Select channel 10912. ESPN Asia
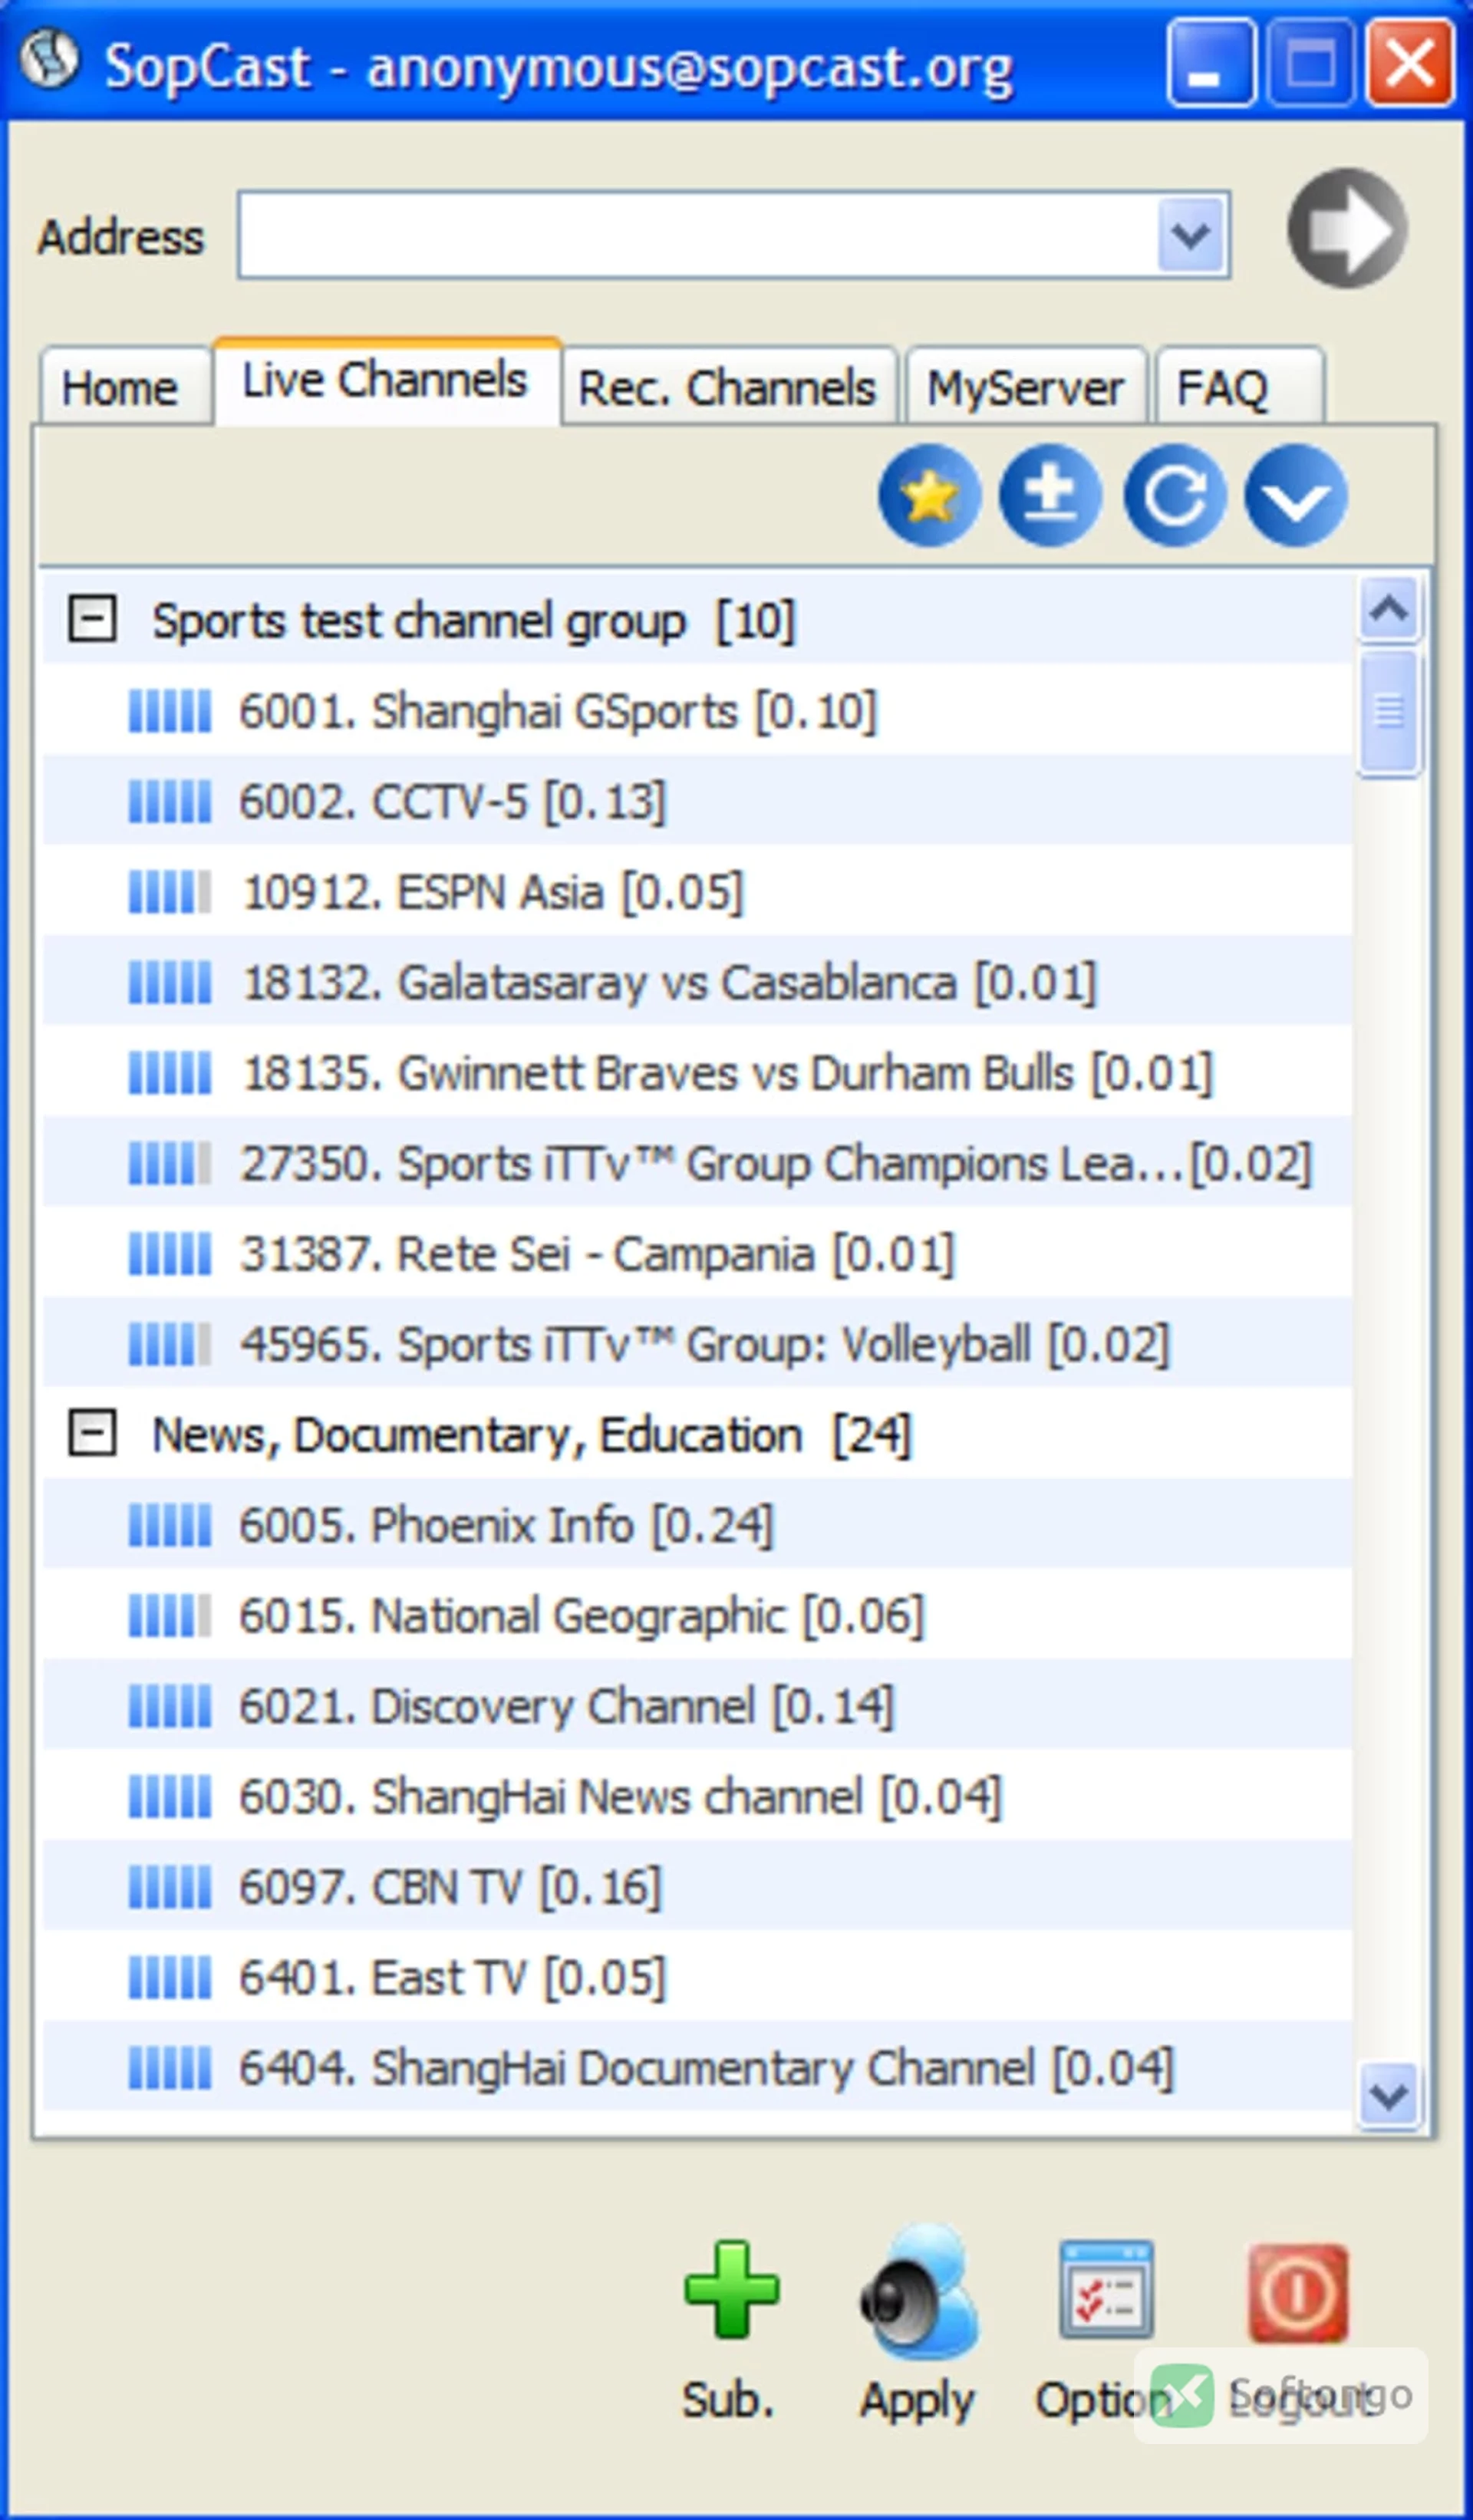 tap(697, 891)
